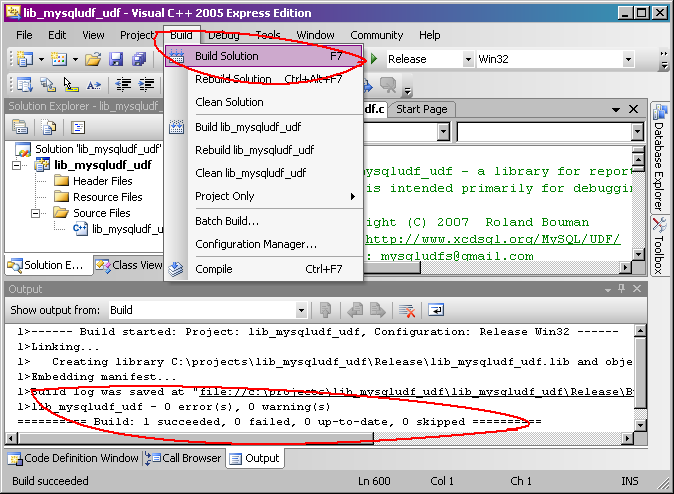Open the editor members dropdown on right
The height and width of the screenshot is (494, 674).
tap(637, 132)
